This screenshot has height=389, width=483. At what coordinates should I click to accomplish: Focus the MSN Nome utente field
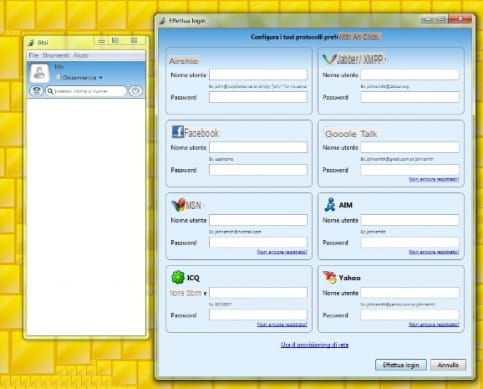click(258, 220)
